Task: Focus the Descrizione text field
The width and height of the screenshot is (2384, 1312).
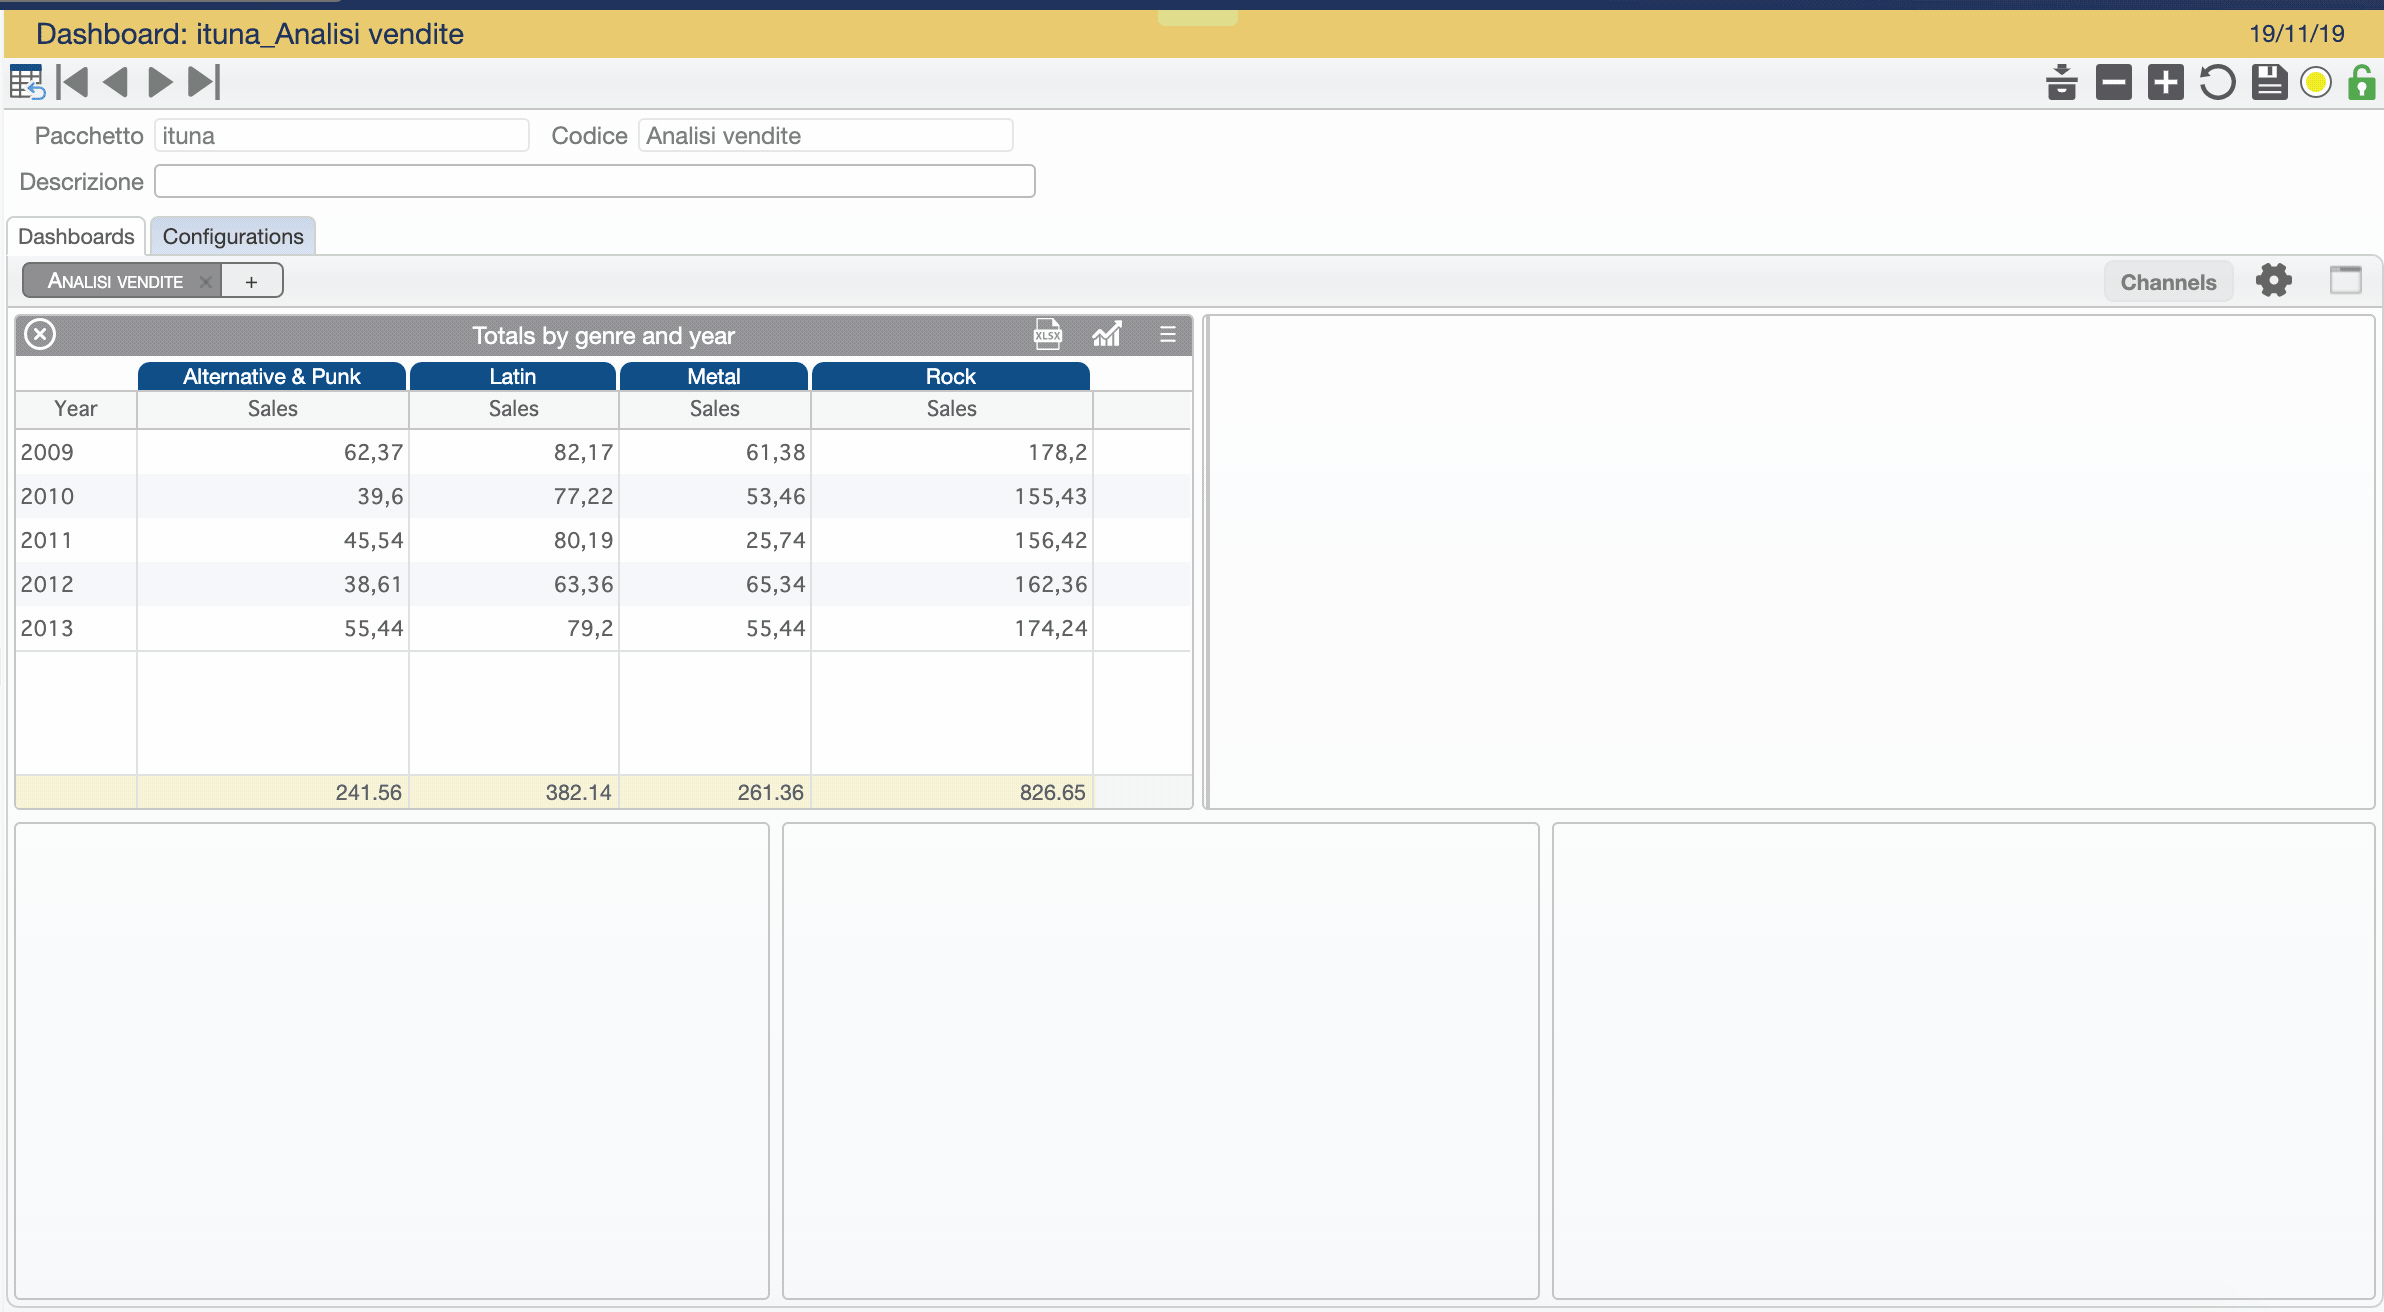Action: 595,181
